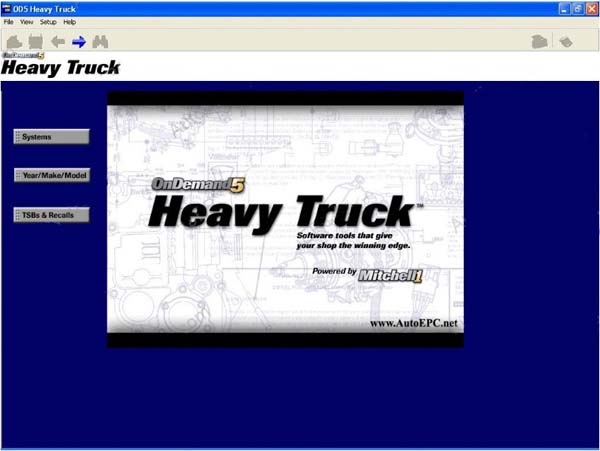Viewport: 600px width, 451px height.
Task: Close the ODS Heavy Truck window
Action: 592,9
